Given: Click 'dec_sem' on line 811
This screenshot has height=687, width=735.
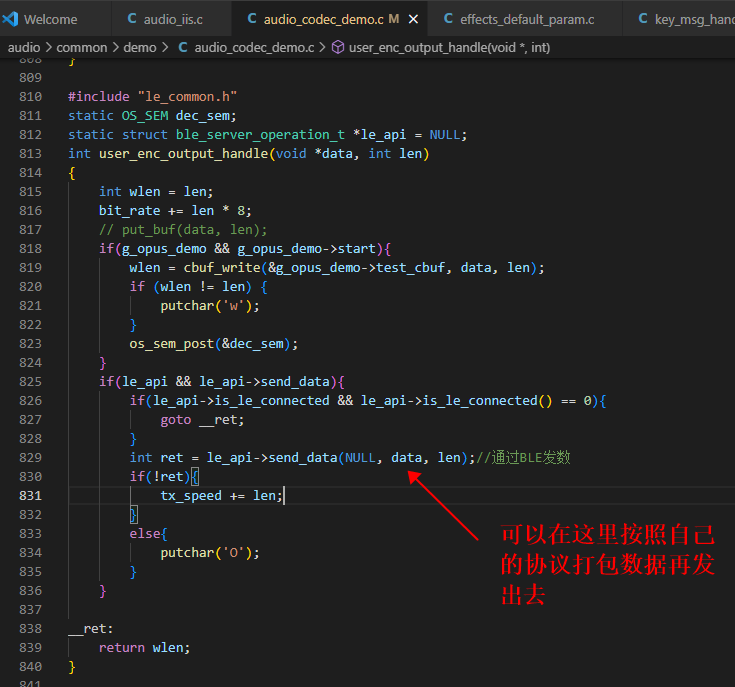Looking at the screenshot, I should [x=202, y=116].
